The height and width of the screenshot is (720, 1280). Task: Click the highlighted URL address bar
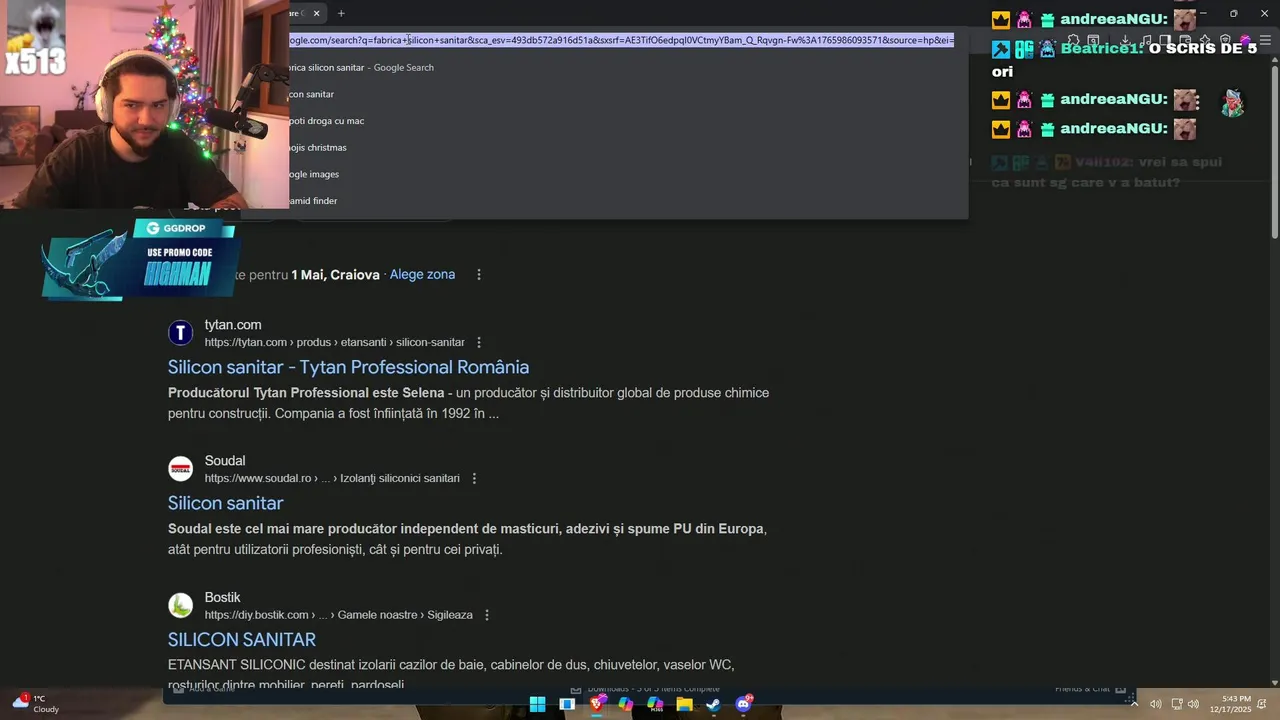(622, 40)
